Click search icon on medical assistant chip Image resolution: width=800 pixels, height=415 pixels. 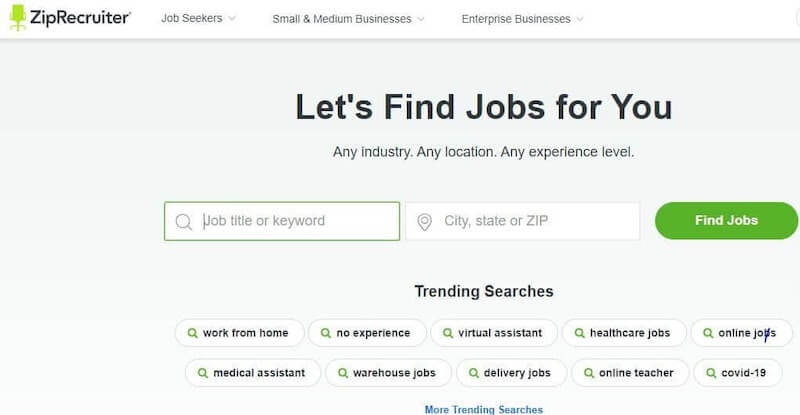203,373
